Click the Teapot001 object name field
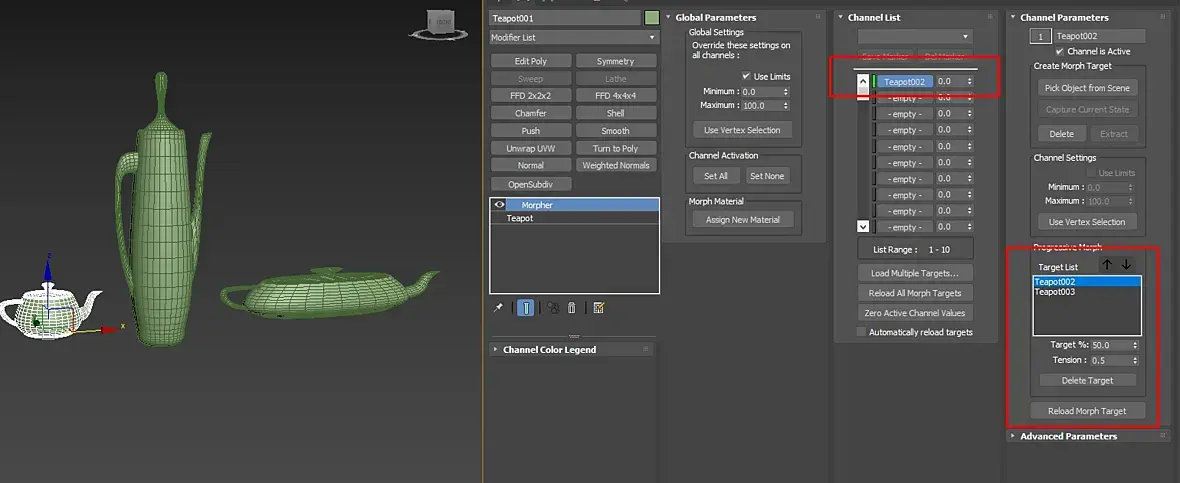 point(564,17)
